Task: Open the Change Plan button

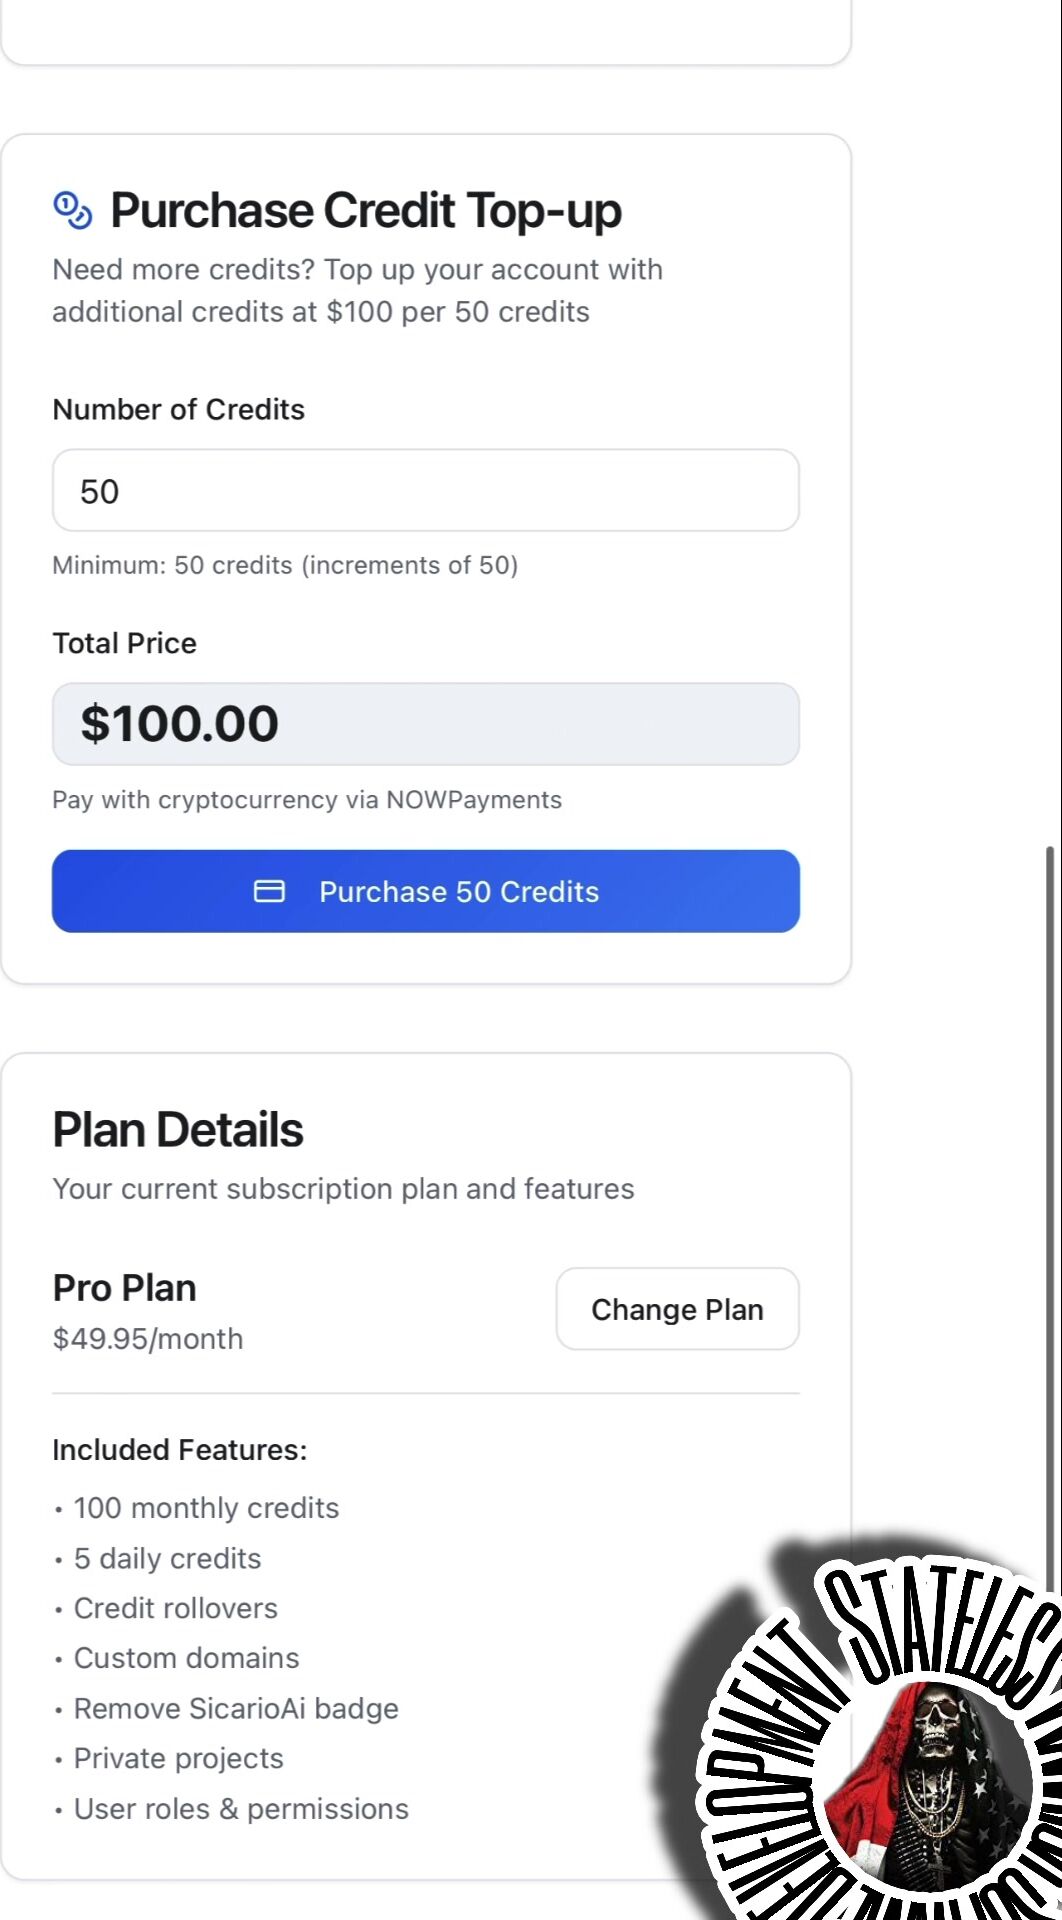Action: coord(677,1309)
